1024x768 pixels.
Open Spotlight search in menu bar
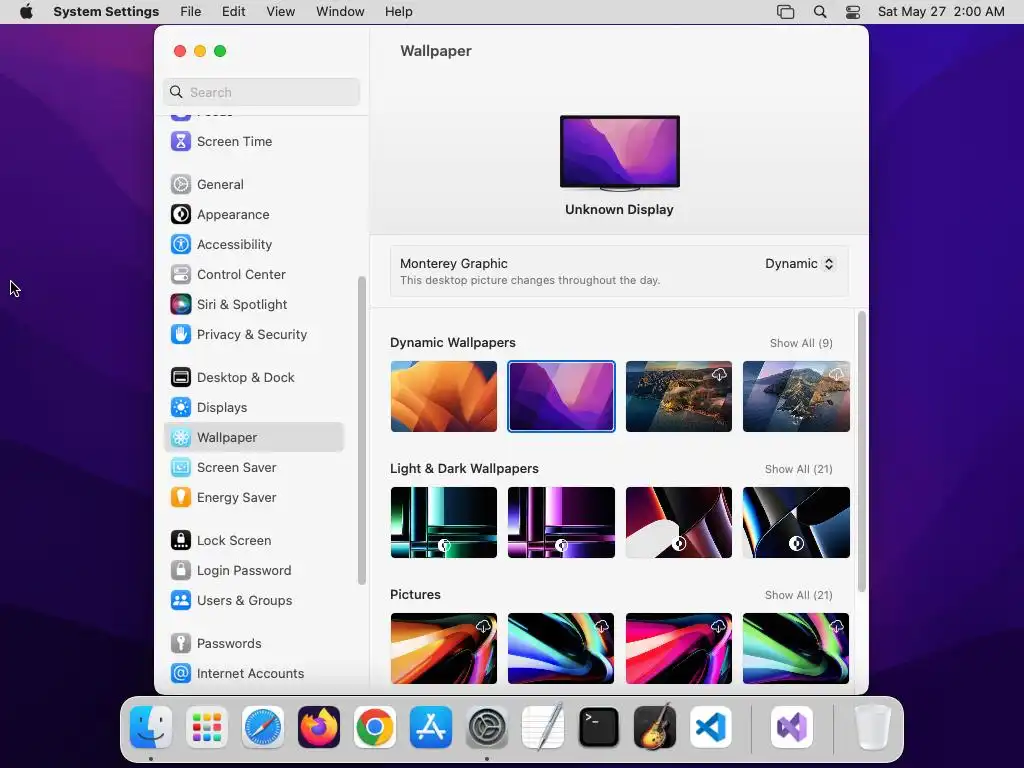[820, 12]
